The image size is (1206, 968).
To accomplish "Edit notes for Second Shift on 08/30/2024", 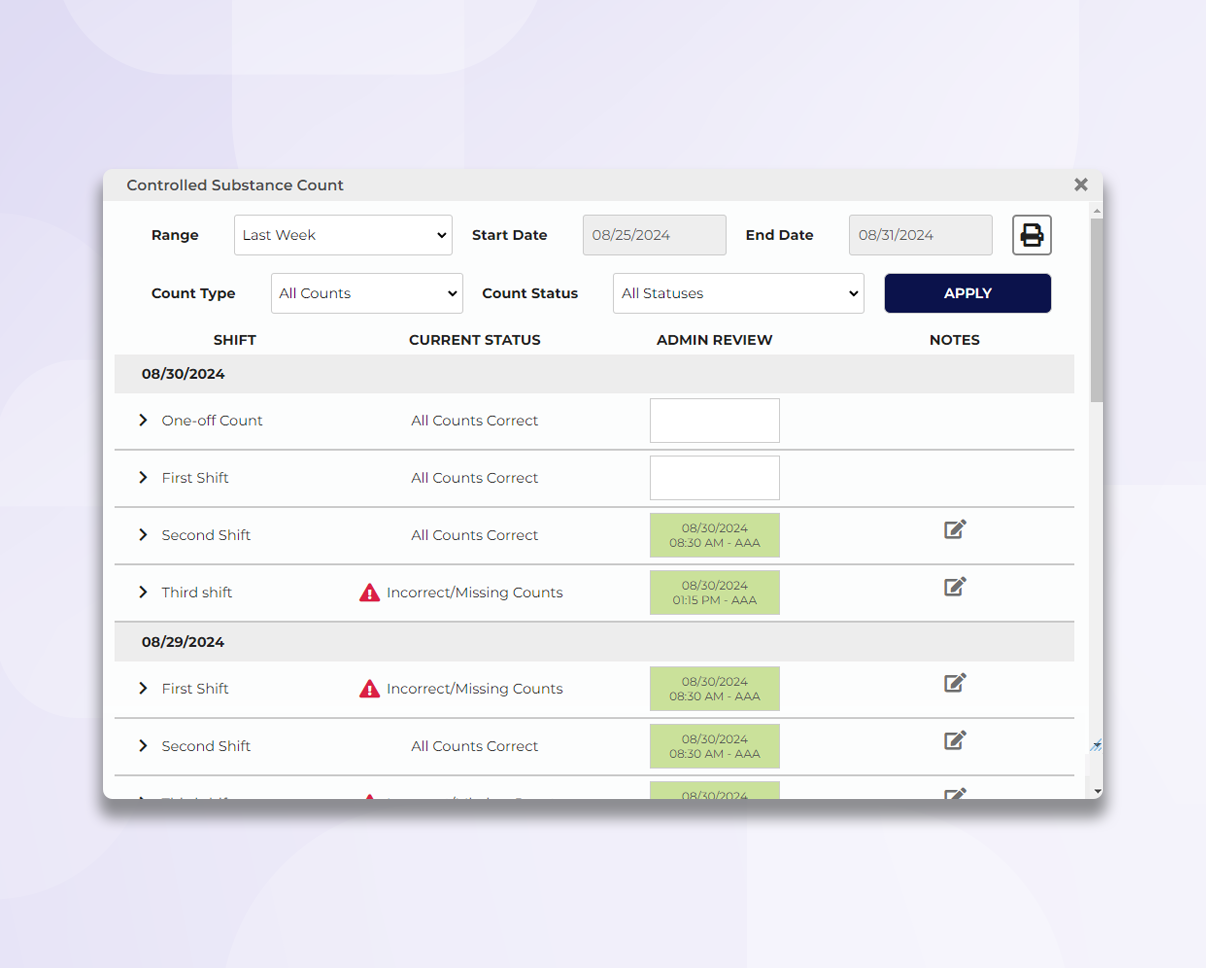I will pyautogui.click(x=952, y=530).
